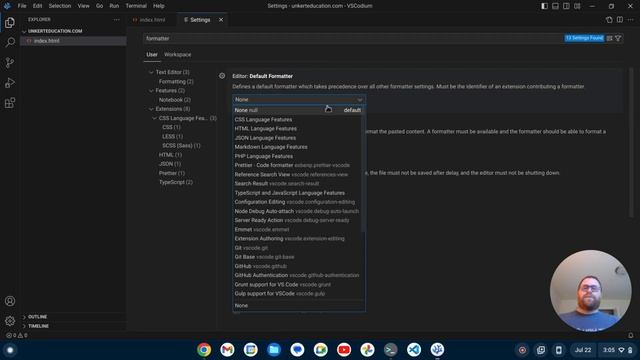640x360 pixels.
Task: Open the clock and status tray
Action: (618, 350)
